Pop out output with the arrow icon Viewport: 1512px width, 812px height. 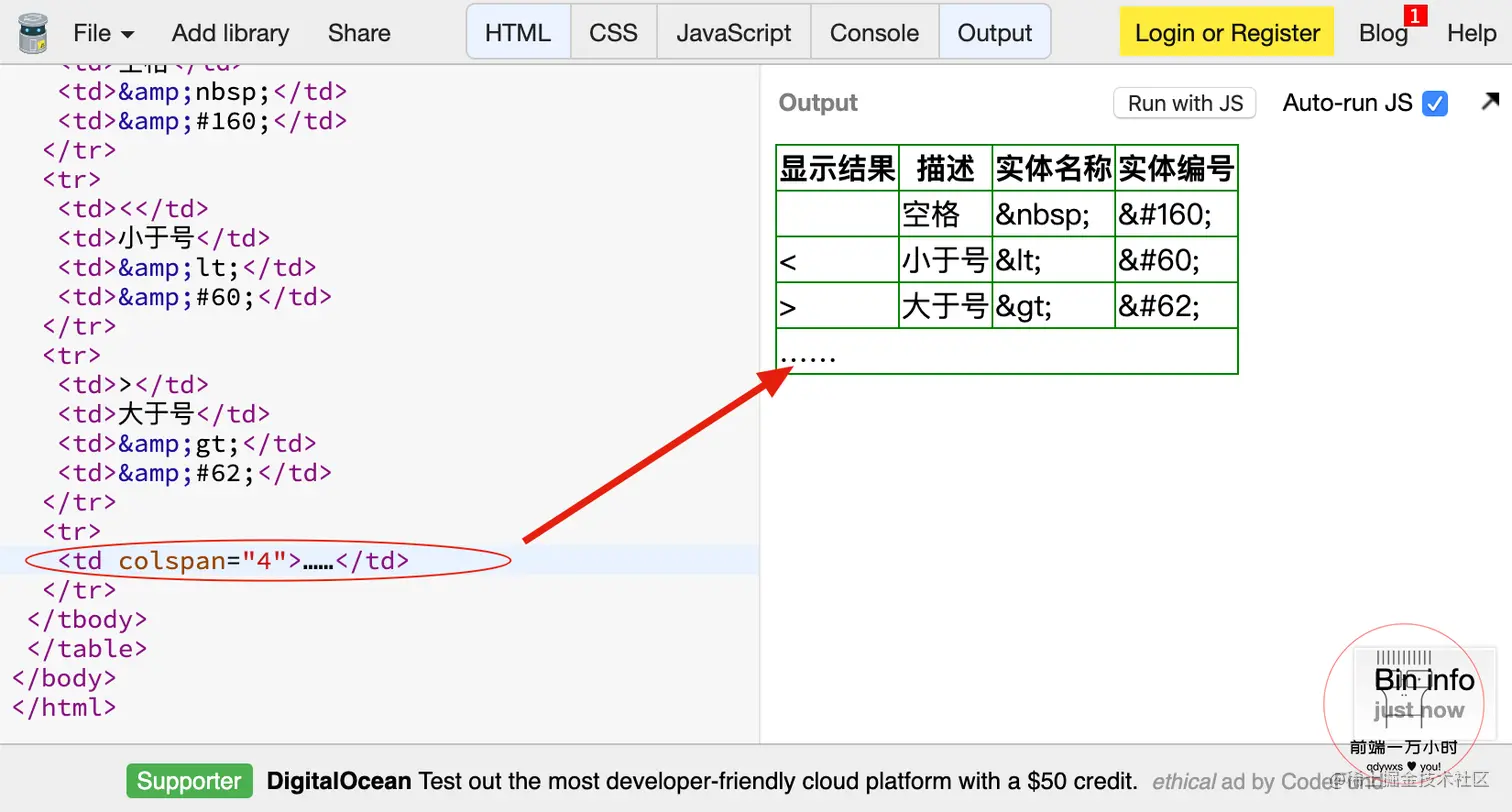1490,102
